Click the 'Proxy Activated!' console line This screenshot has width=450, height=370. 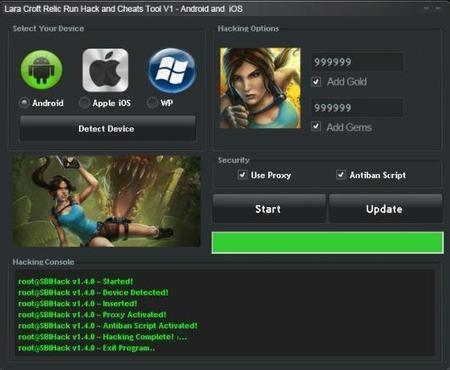click(x=92, y=315)
